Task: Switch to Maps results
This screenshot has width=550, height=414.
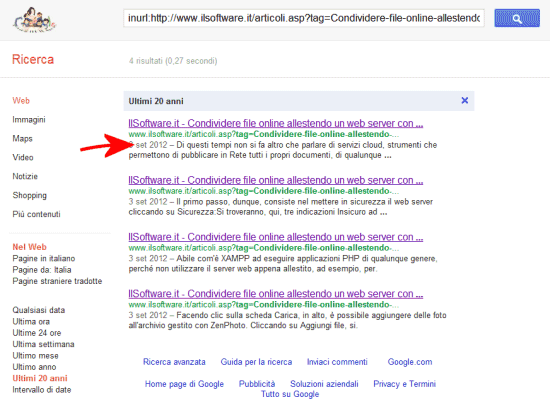Action: click(22, 139)
